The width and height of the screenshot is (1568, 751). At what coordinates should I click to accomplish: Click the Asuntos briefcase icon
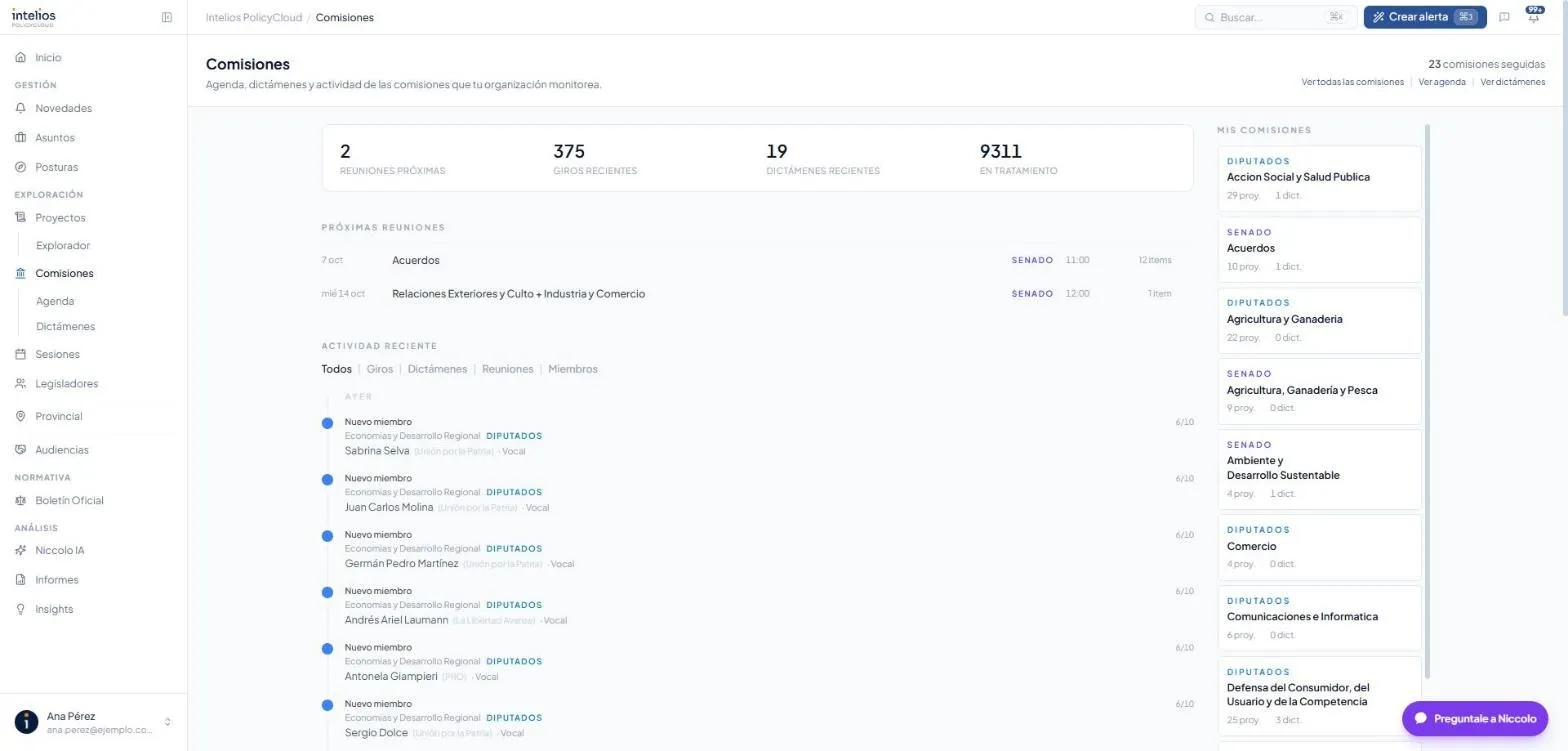pos(21,138)
